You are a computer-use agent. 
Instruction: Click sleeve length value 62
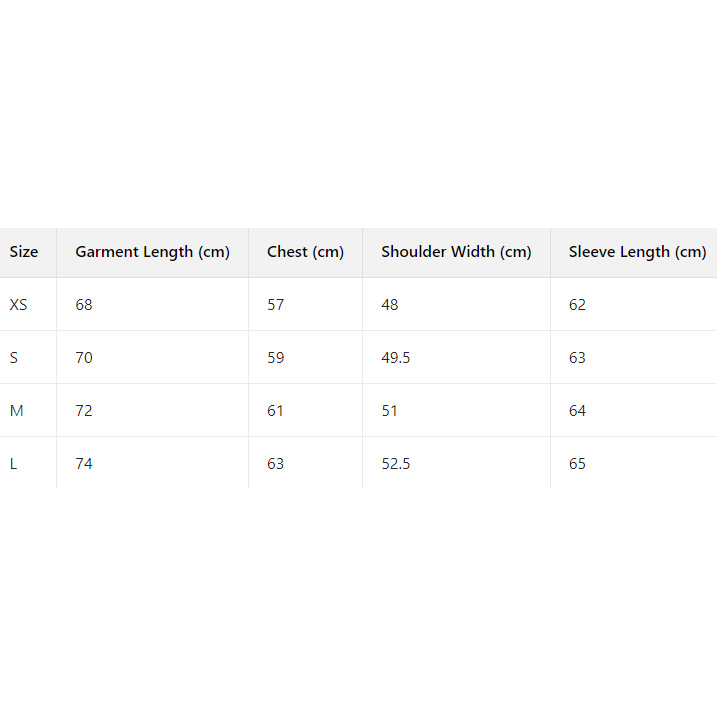click(x=578, y=305)
